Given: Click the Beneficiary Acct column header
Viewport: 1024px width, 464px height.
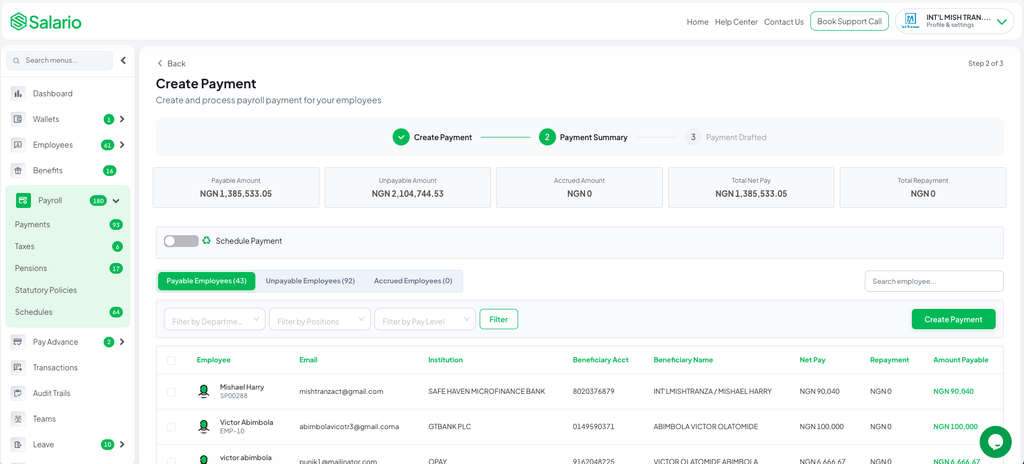Looking at the screenshot, I should [600, 360].
